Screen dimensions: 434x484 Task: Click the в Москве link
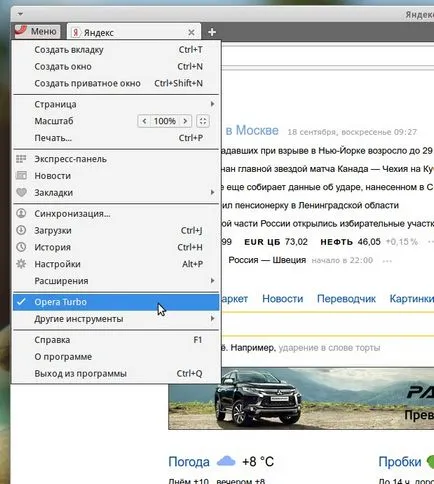pos(252,130)
